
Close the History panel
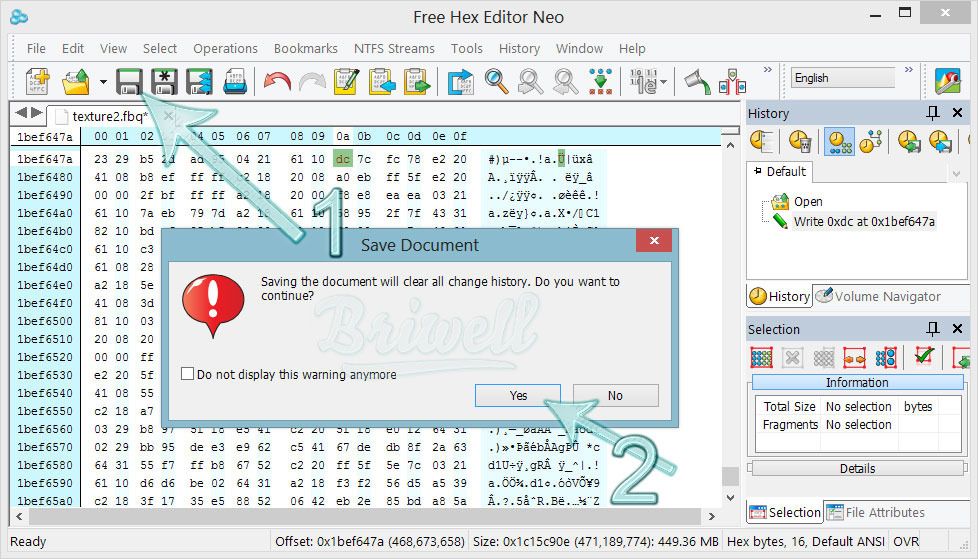click(957, 113)
